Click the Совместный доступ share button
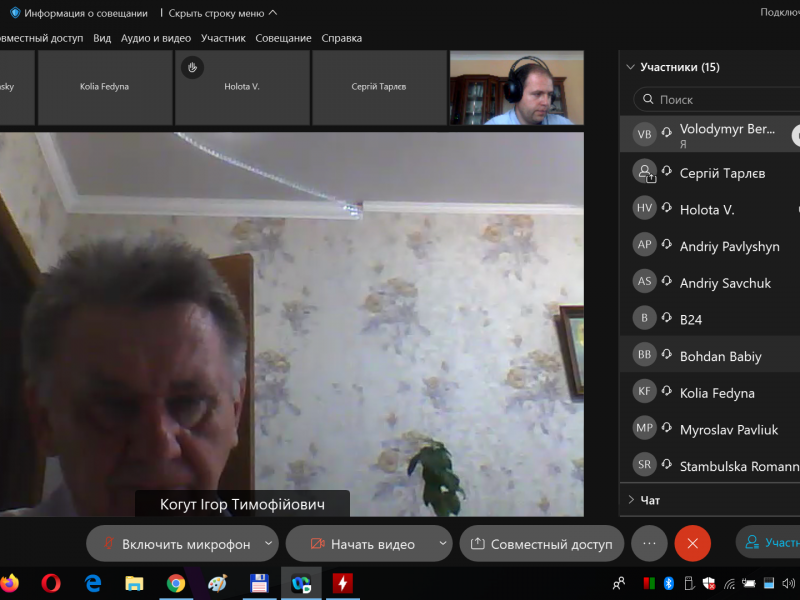Screen dimensions: 800x600 [541, 544]
